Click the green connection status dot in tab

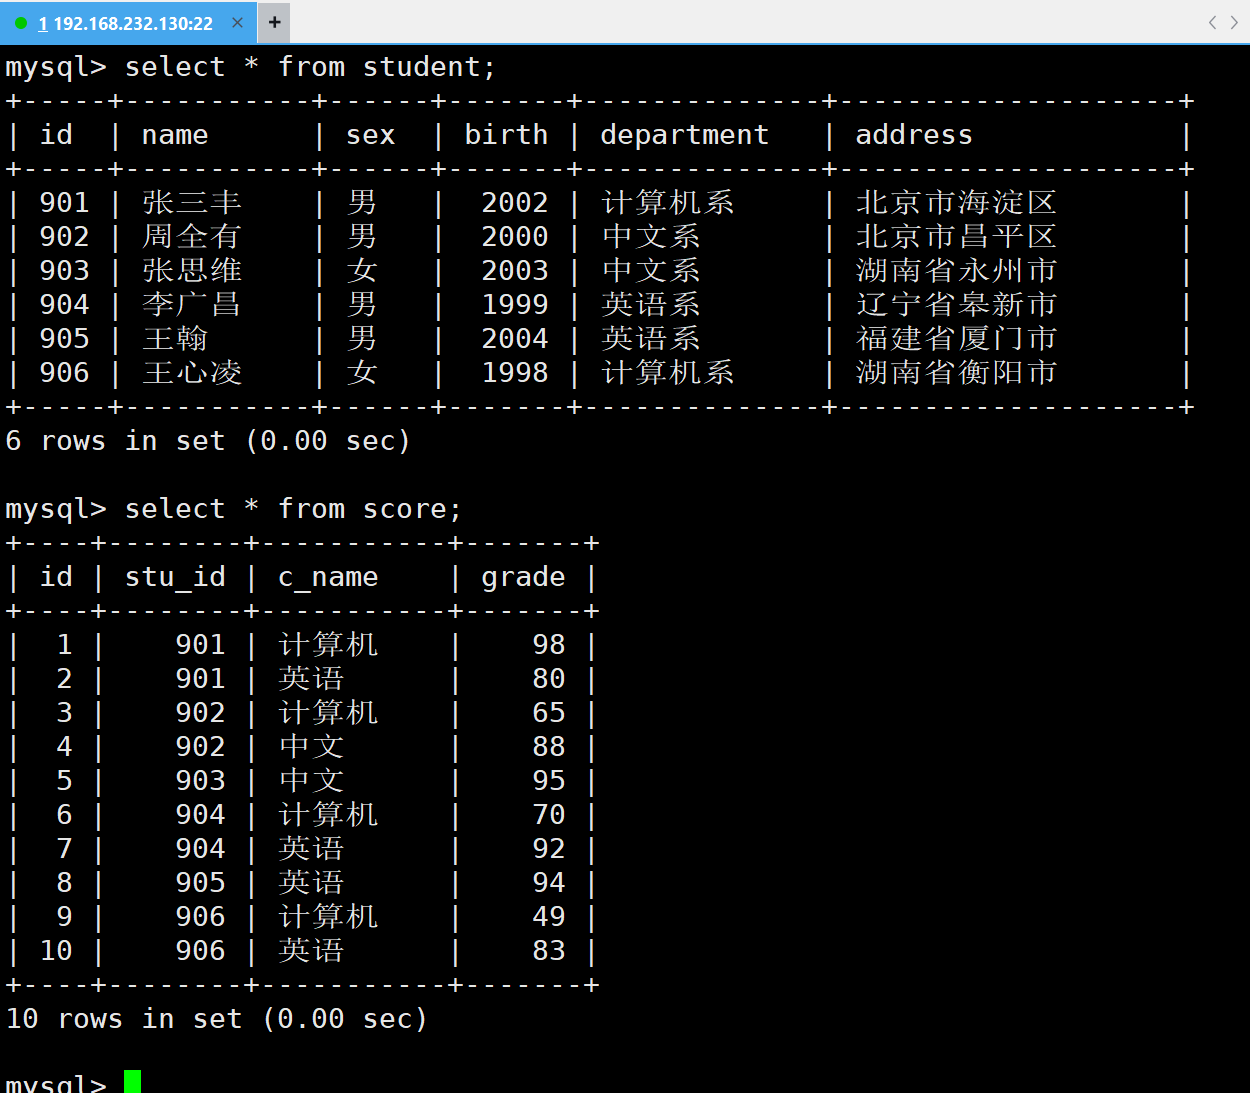21,23
